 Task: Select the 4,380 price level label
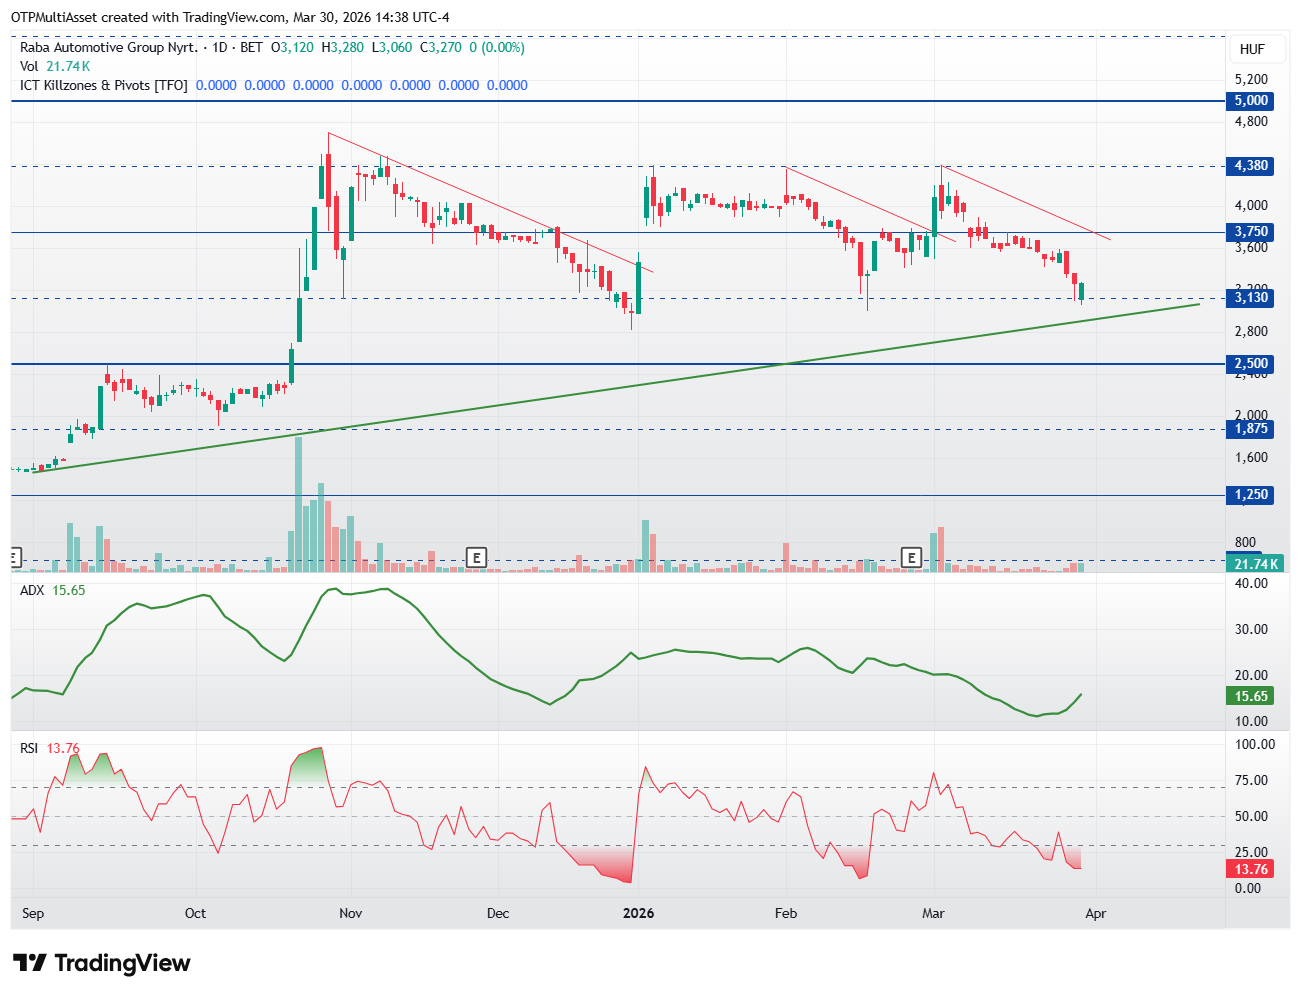(1250, 166)
